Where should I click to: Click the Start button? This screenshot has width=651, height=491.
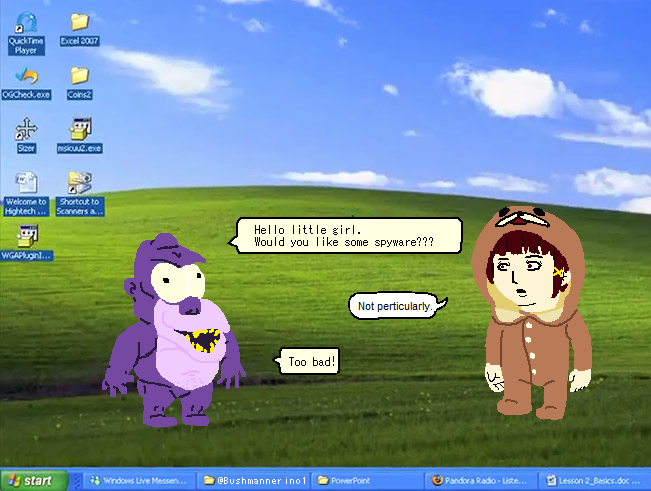pyautogui.click(x=34, y=481)
